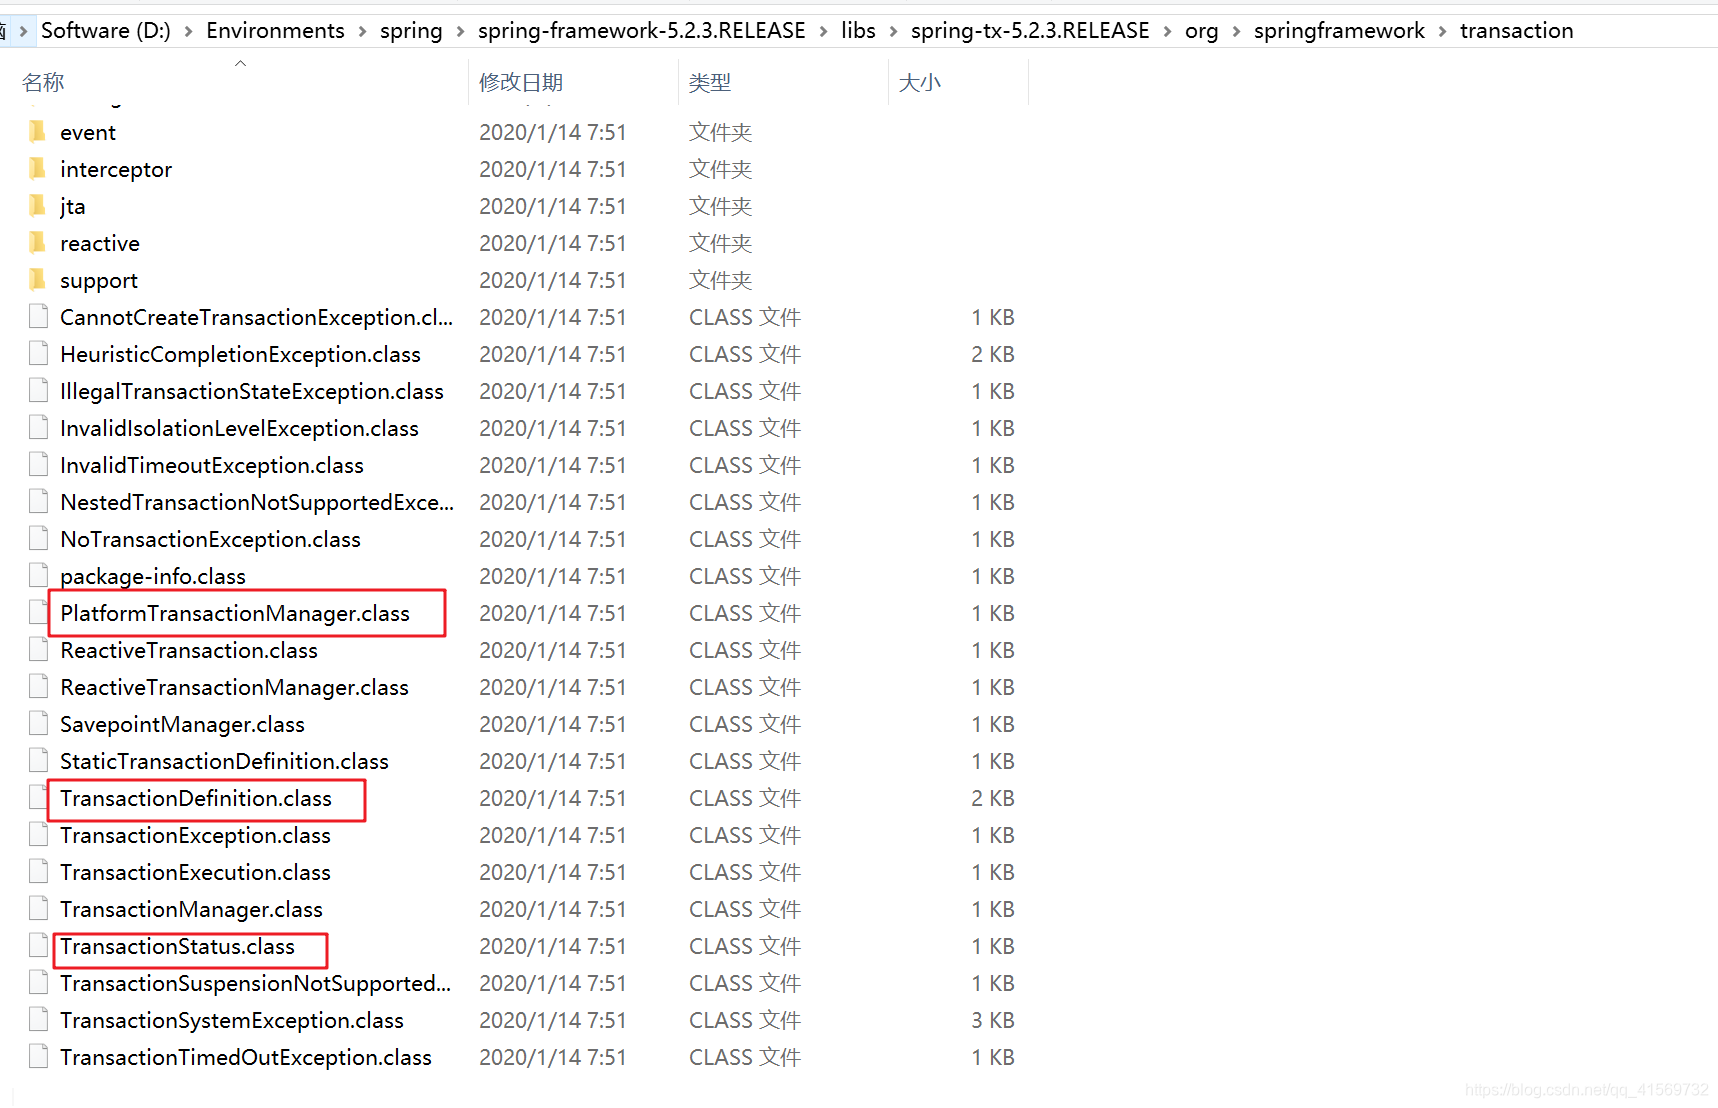
Task: Select TransactionExecution.class file name
Action: coord(195,872)
